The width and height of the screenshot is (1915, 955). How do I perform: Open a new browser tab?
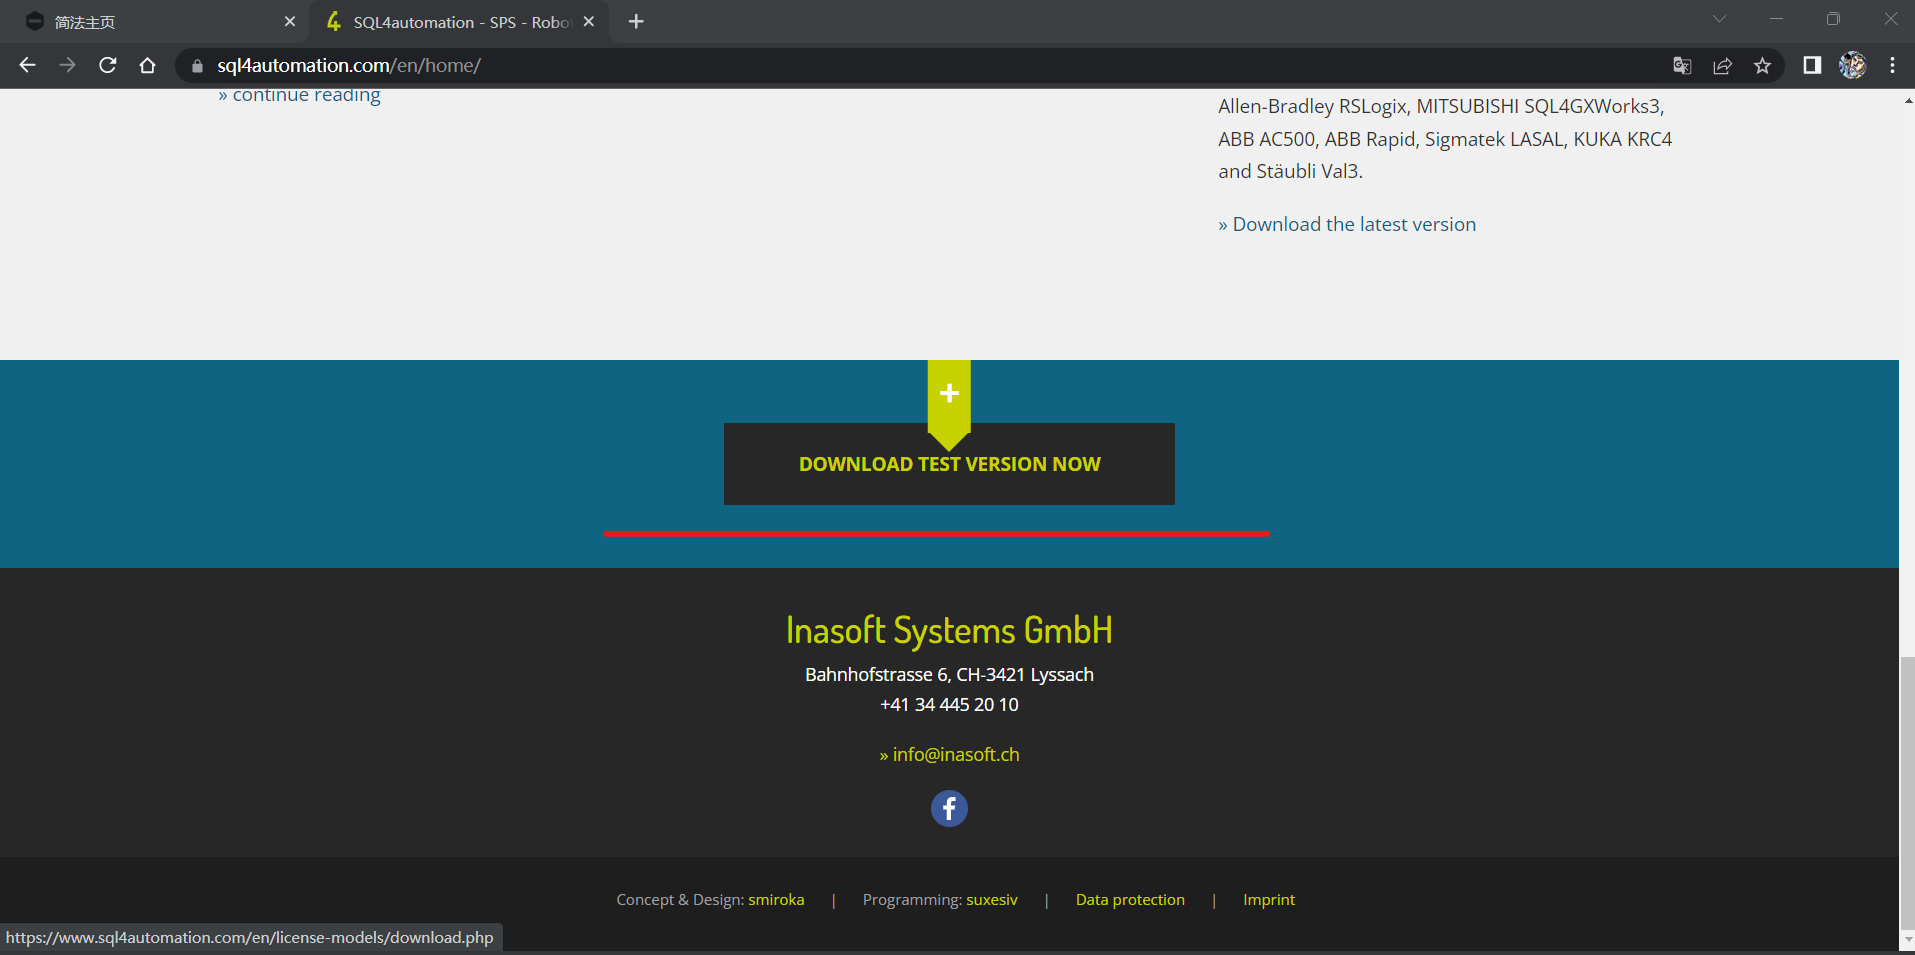pyautogui.click(x=636, y=21)
